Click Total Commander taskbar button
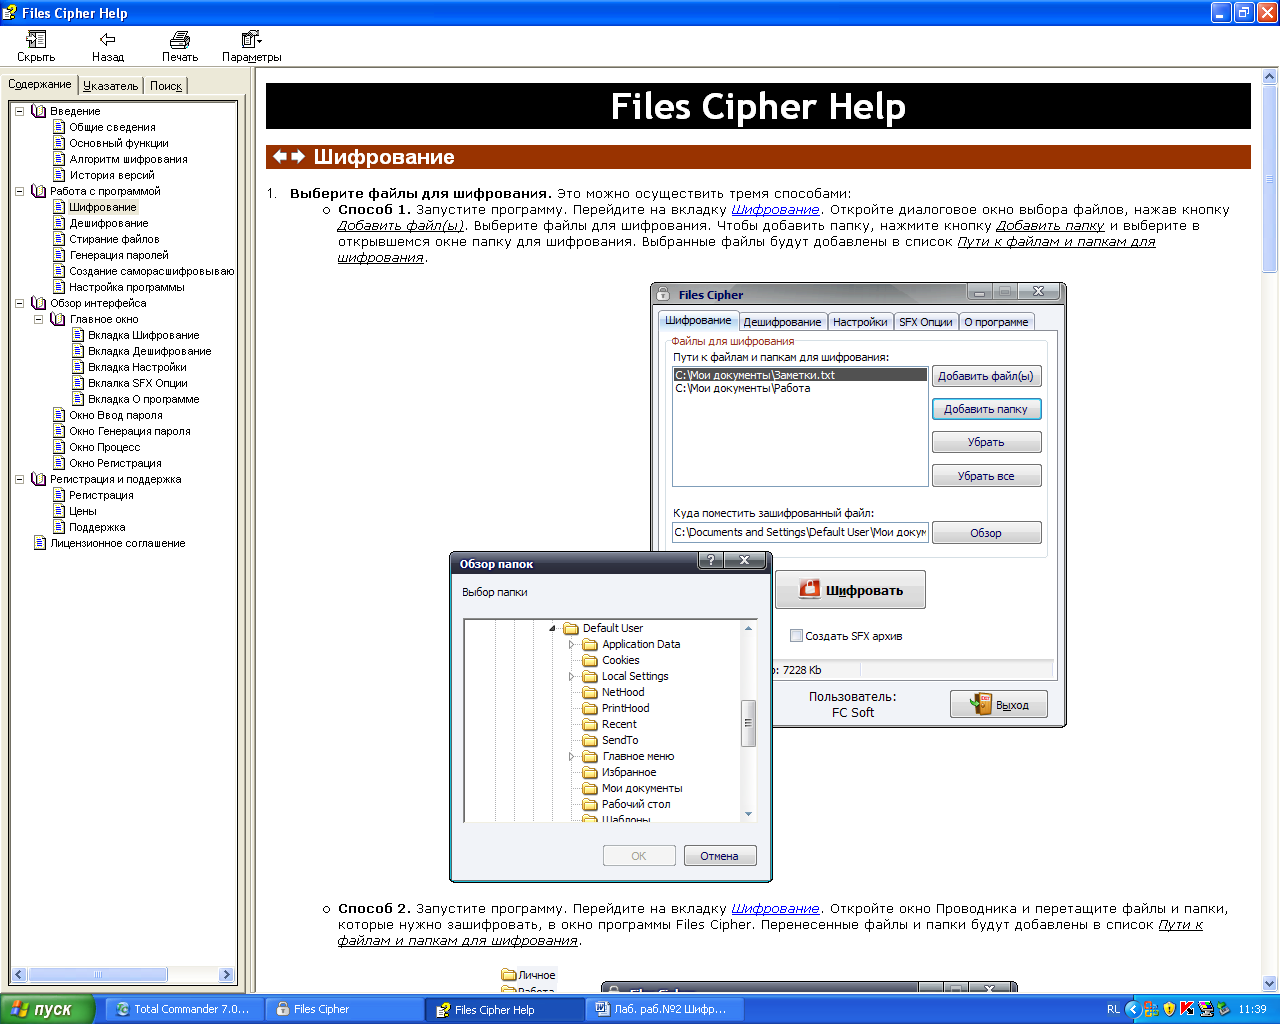The height and width of the screenshot is (1024, 1280). tap(183, 1009)
